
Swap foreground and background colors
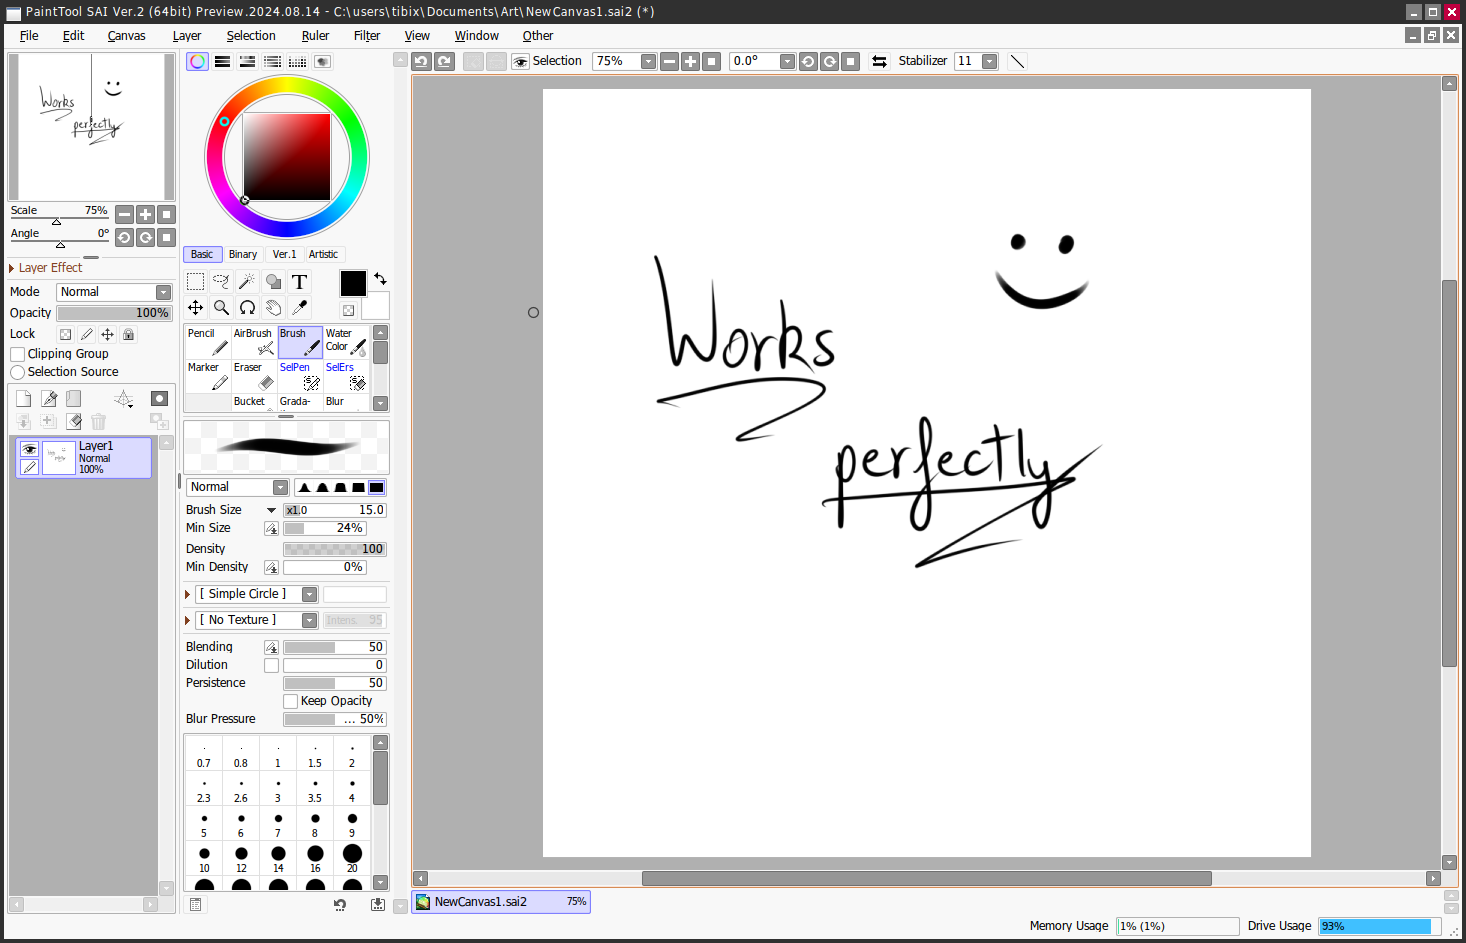[380, 279]
